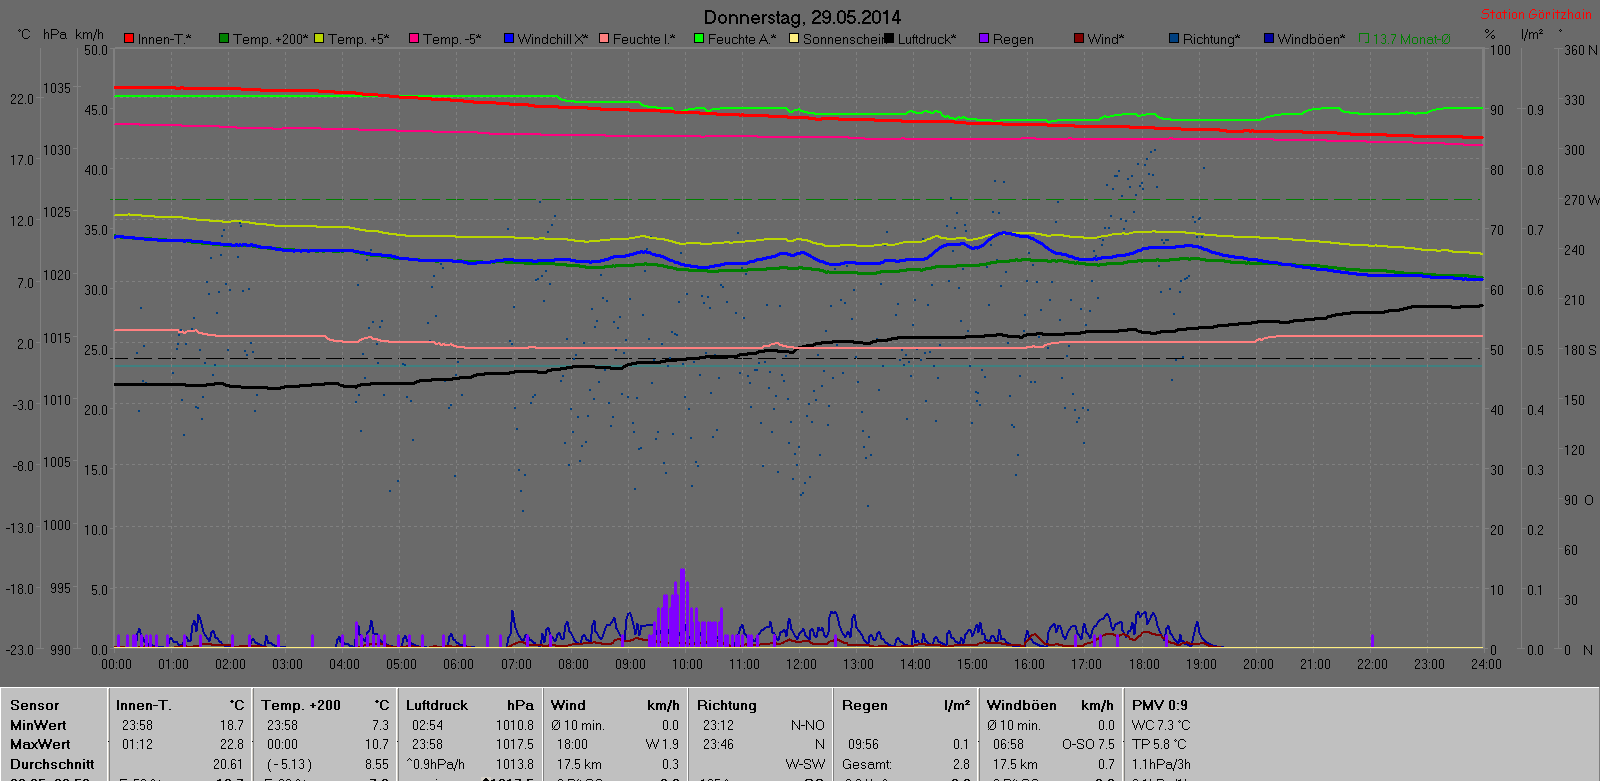The height and width of the screenshot is (781, 1600).
Task: Click the Luftdruck minimum value 1010.8
Action: pos(515,725)
